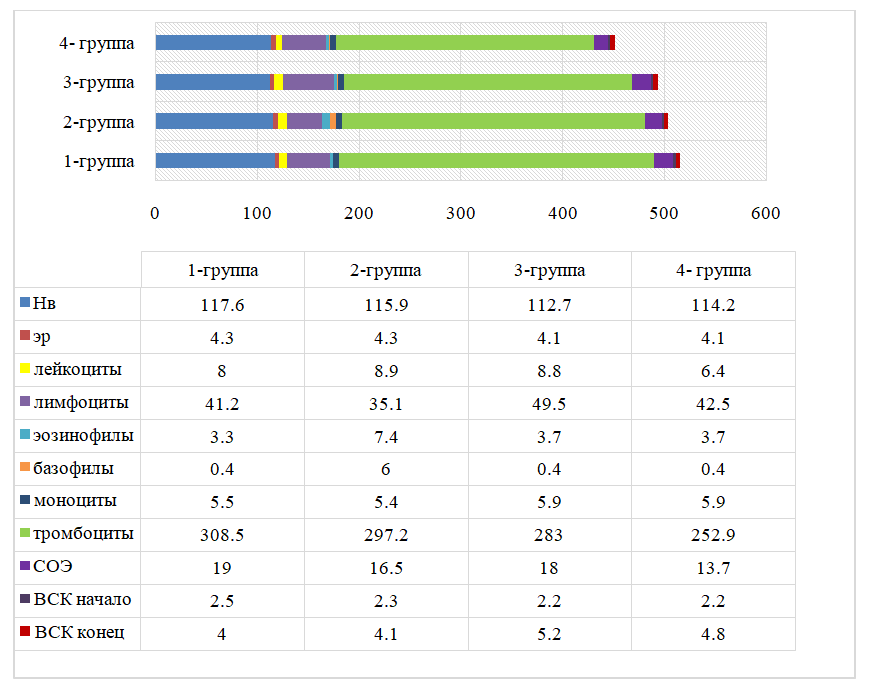Select the yellow лейкоциты legend swatch
The height and width of the screenshot is (689, 869).
click(x=25, y=369)
